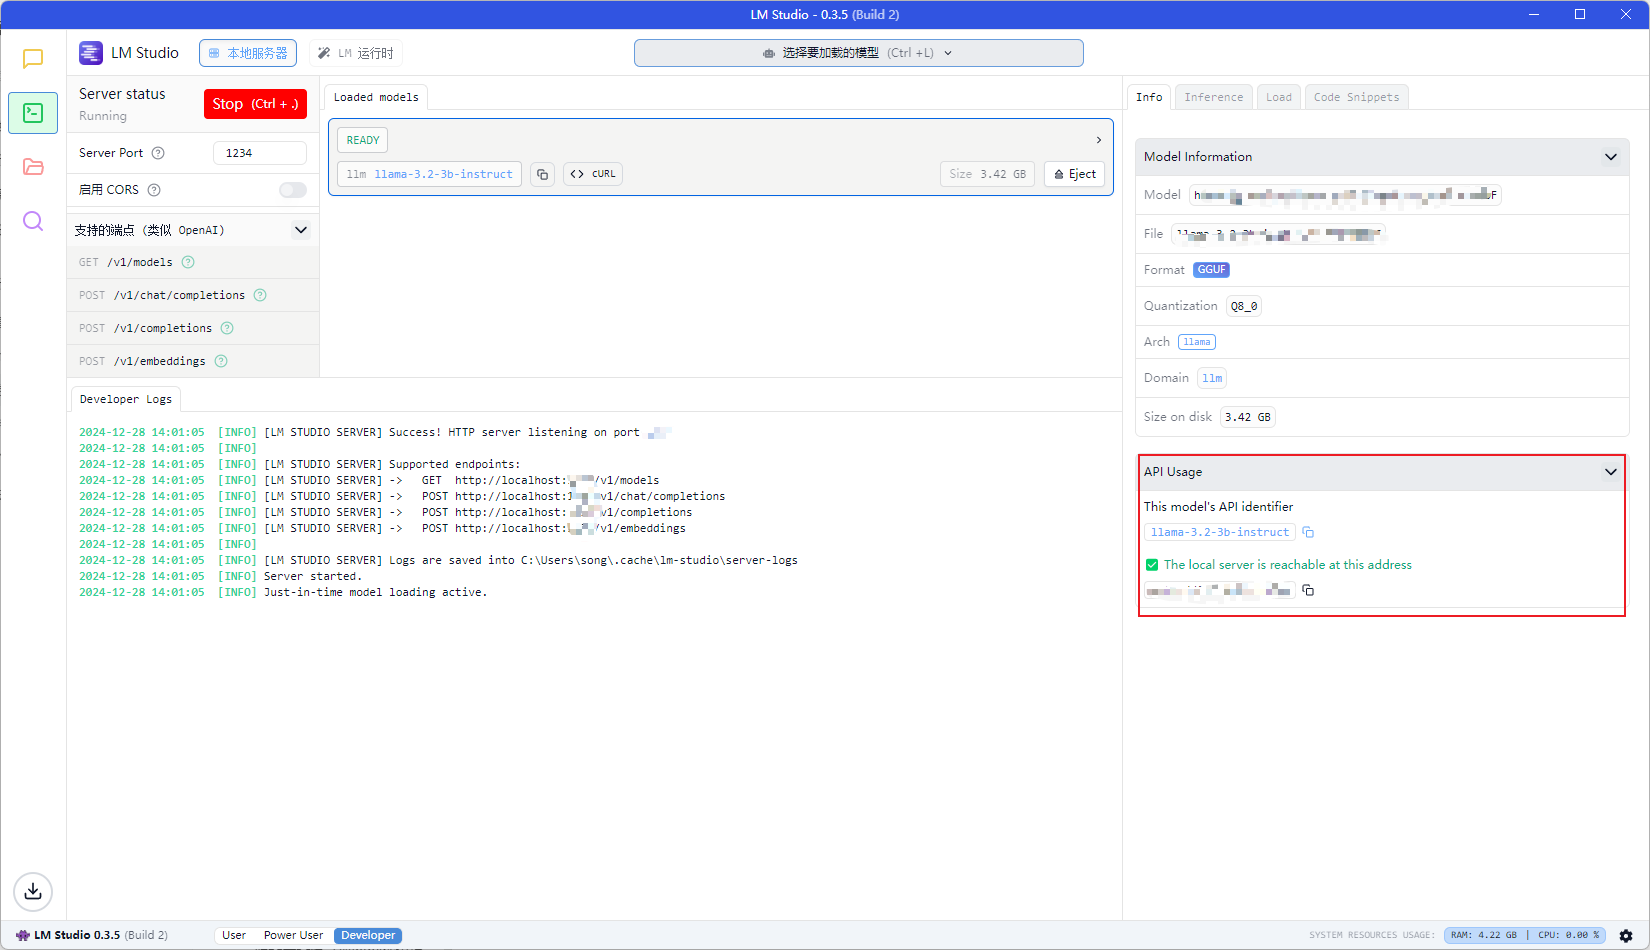Open My Models folder icon
Viewport: 1650px width, 950px height.
click(33, 167)
